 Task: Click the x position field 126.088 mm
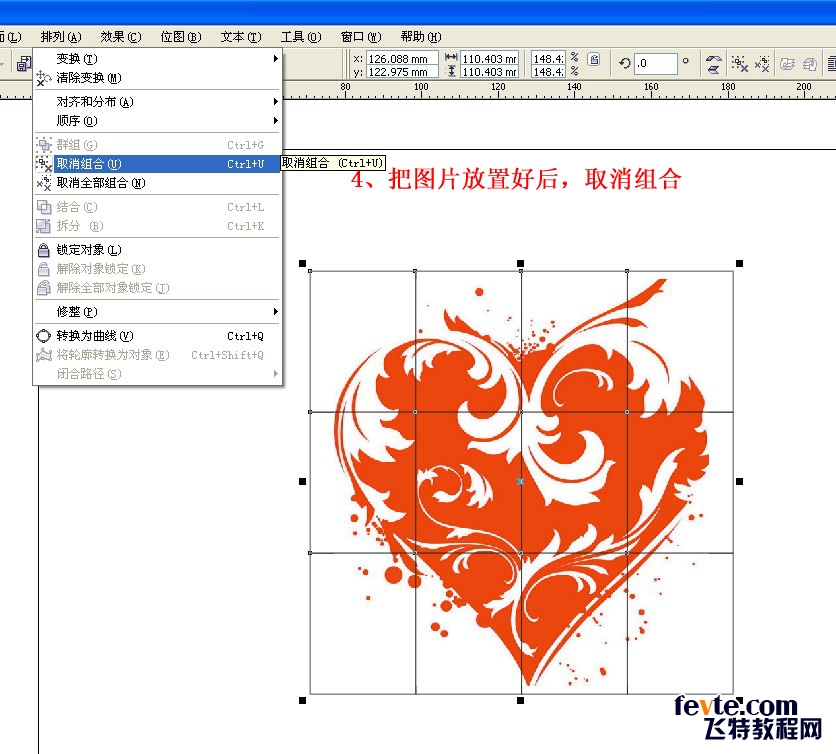[402, 59]
